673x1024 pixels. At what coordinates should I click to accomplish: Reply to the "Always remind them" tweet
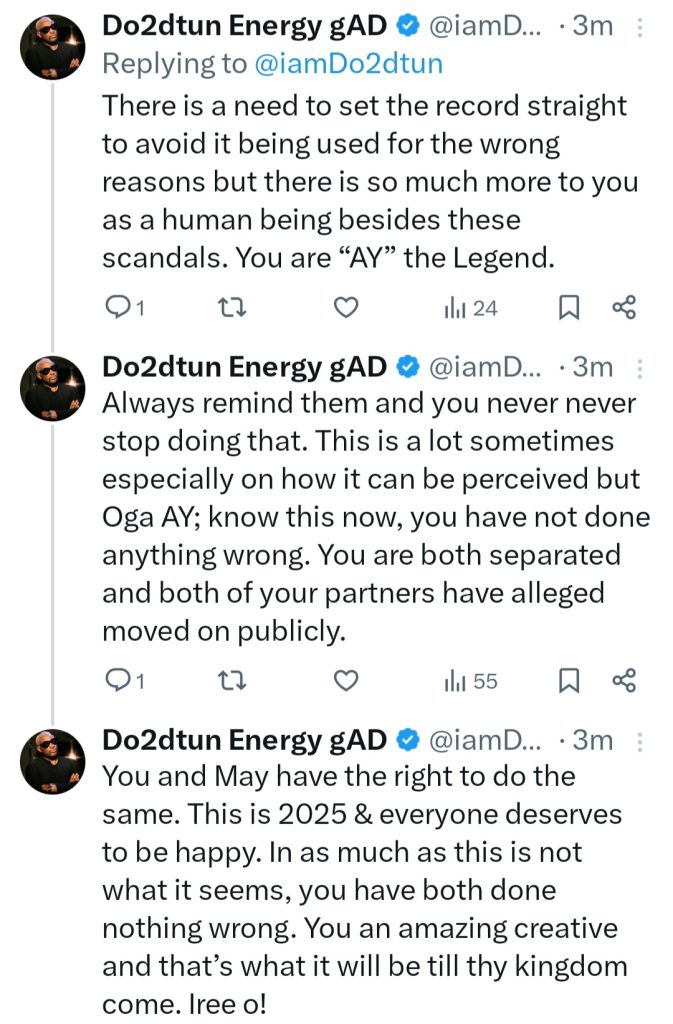pyautogui.click(x=125, y=681)
